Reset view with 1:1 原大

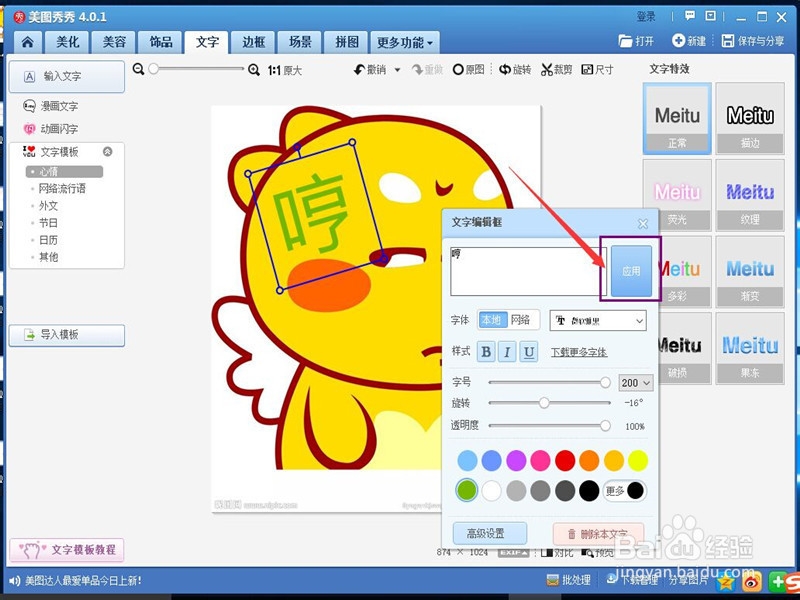[285, 70]
